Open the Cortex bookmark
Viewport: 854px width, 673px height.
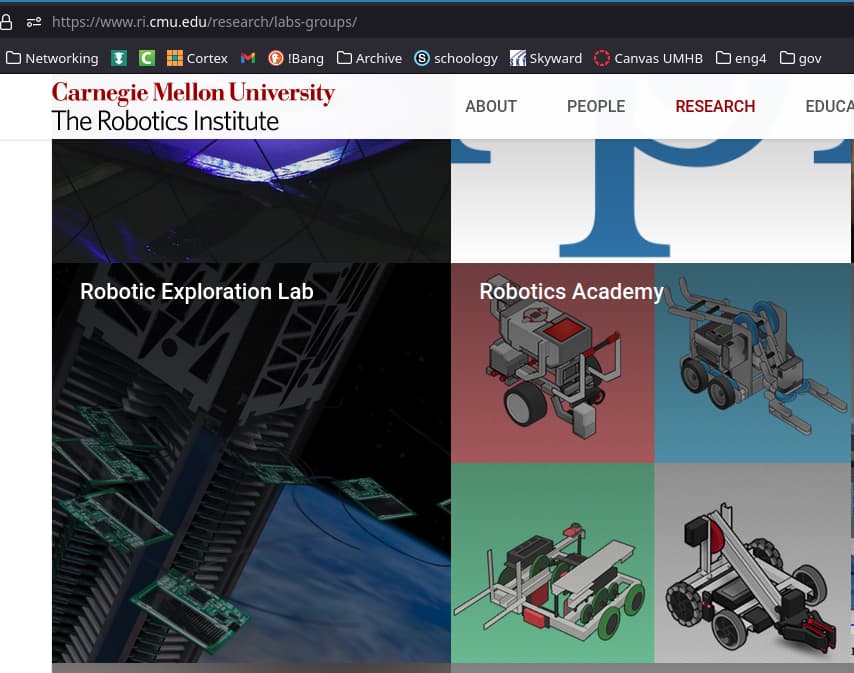(197, 58)
